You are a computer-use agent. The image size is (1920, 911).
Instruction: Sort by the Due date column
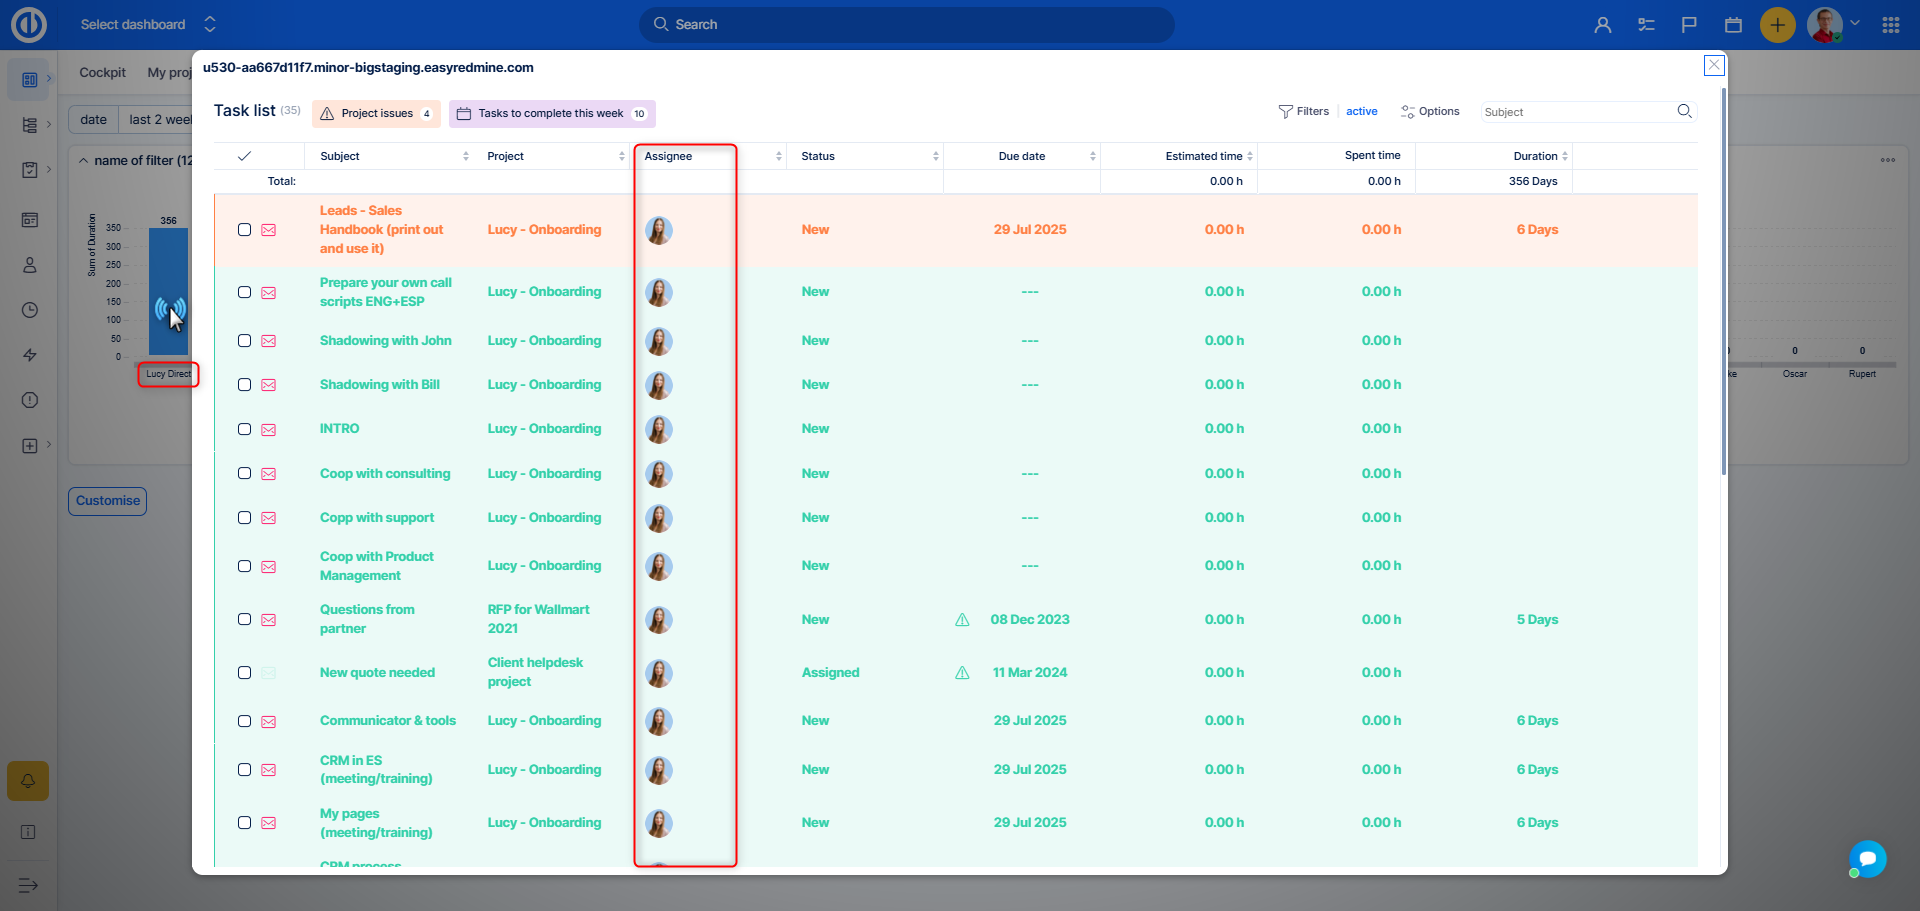click(x=1021, y=156)
